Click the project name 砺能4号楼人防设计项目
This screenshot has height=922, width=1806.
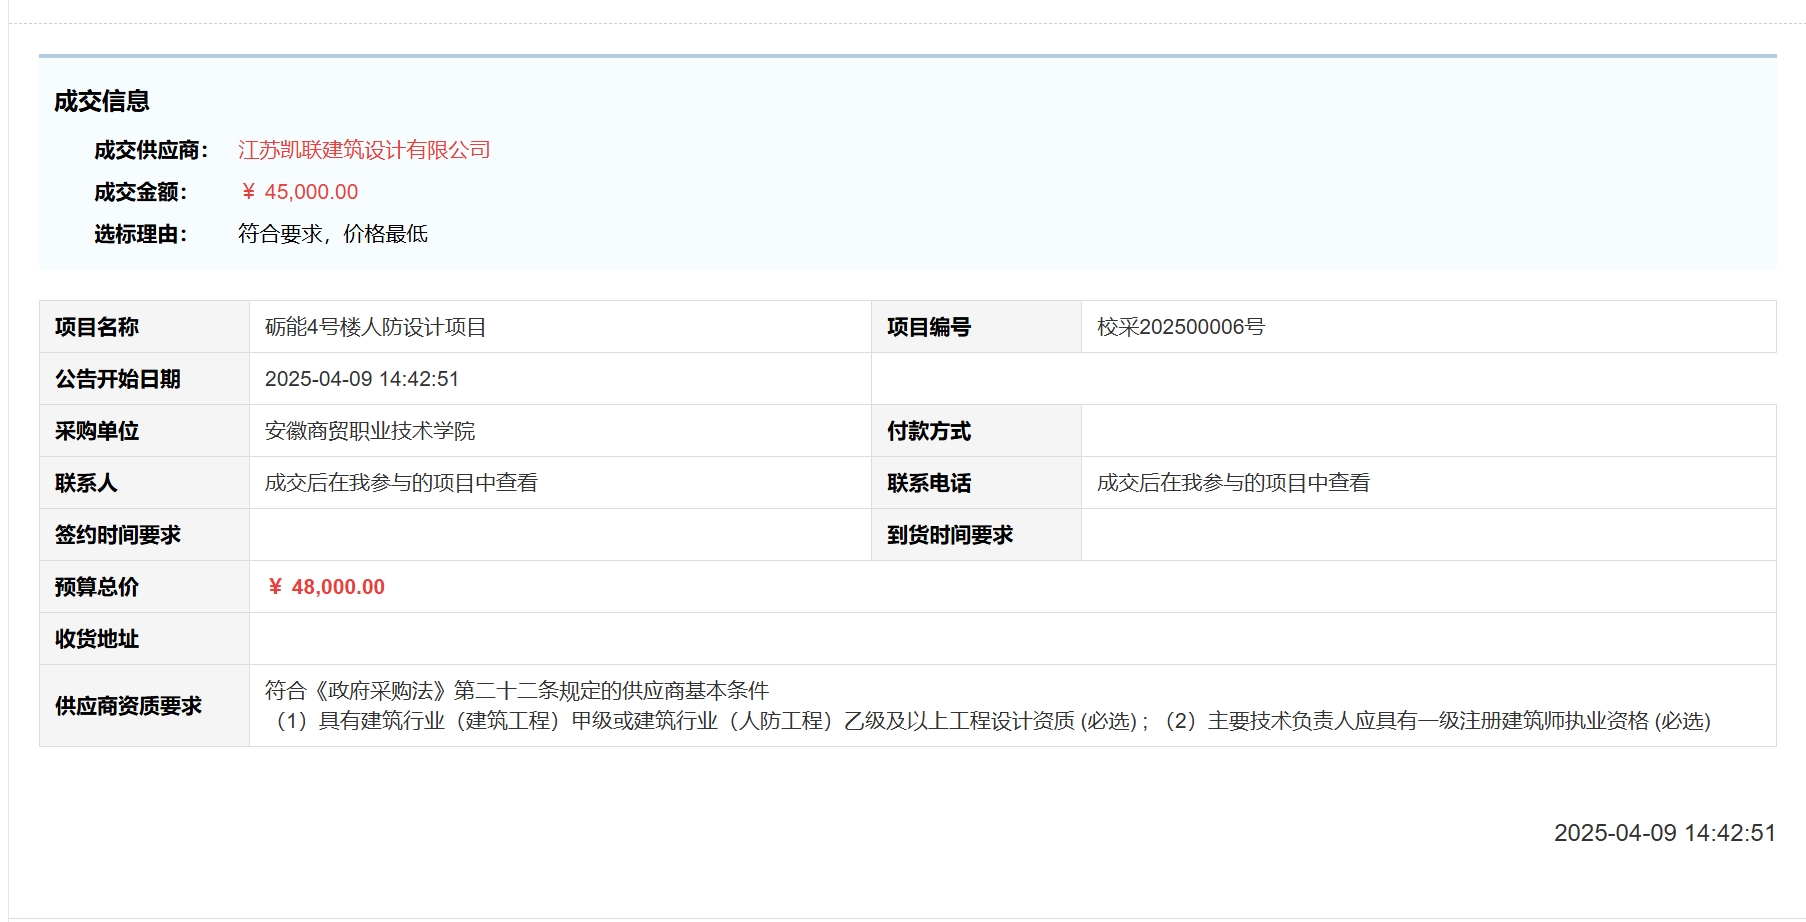(x=375, y=327)
